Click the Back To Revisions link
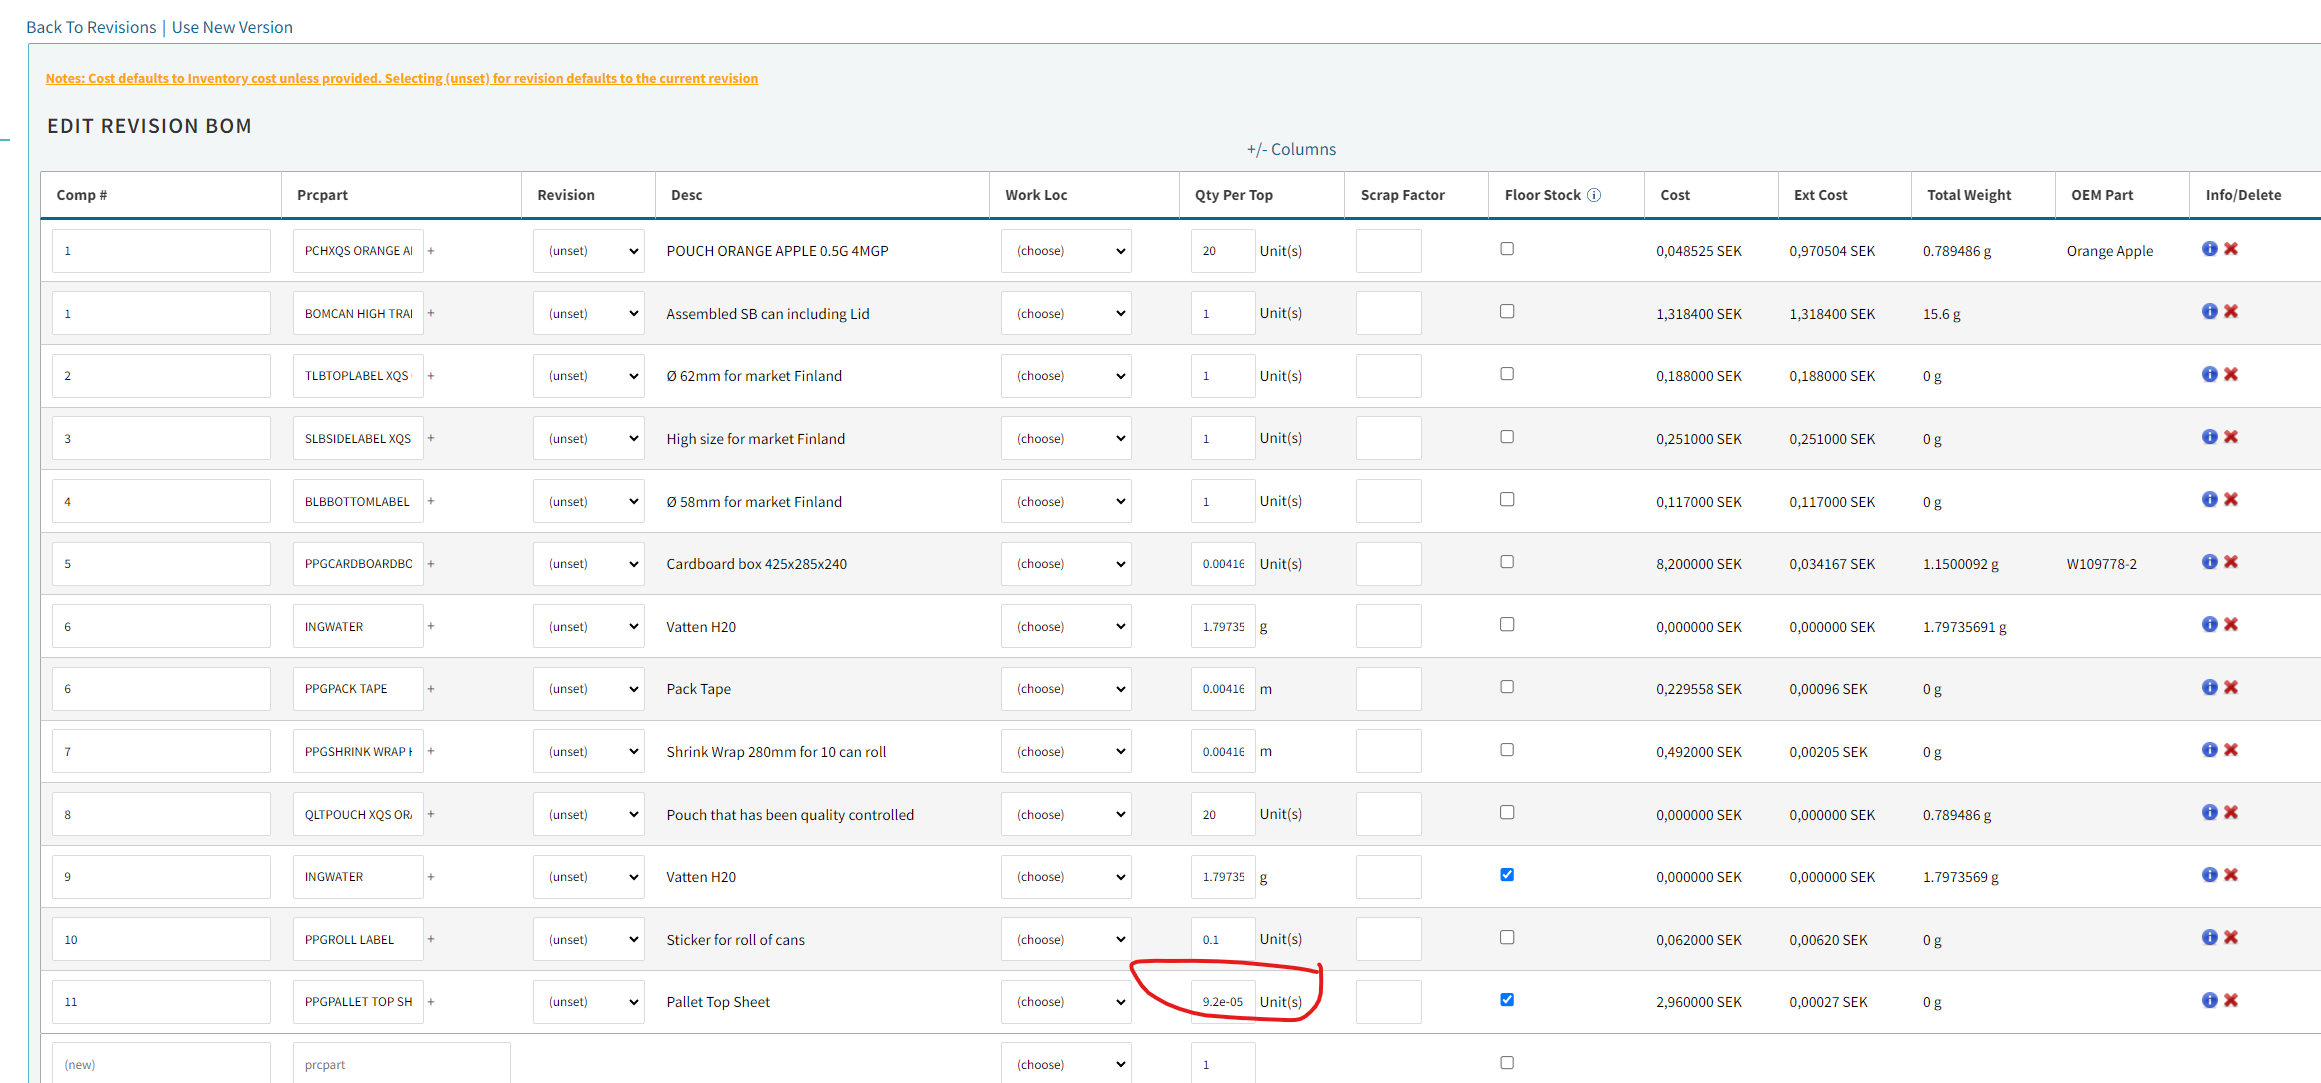The height and width of the screenshot is (1083, 2321). [91, 27]
